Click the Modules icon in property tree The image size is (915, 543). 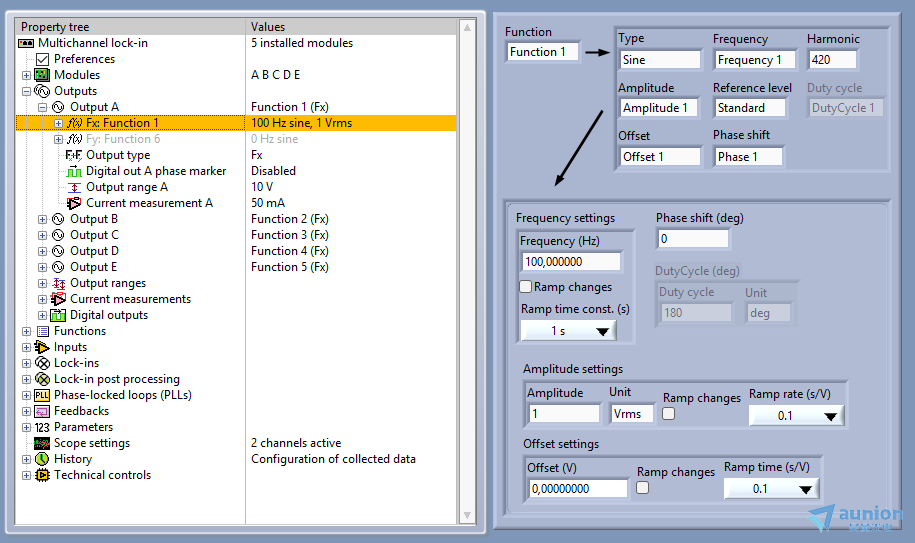click(x=42, y=75)
